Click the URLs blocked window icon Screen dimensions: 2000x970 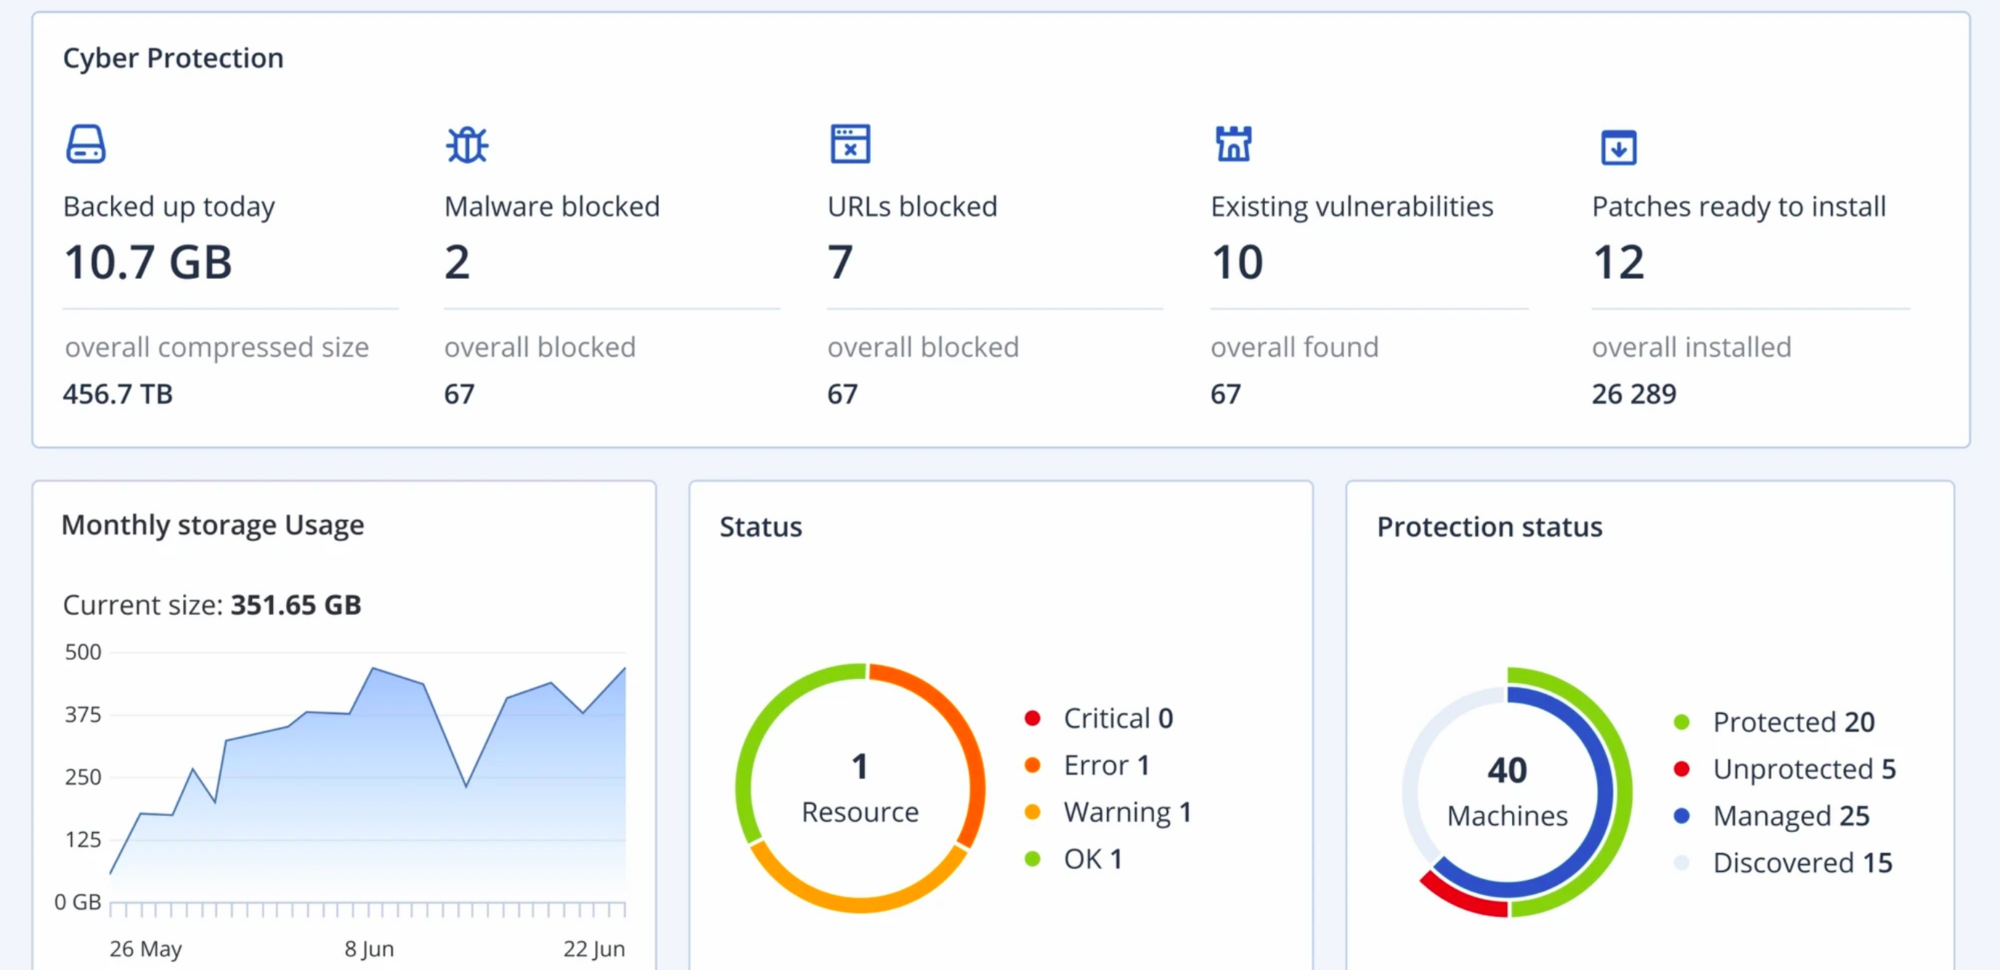[x=850, y=144]
